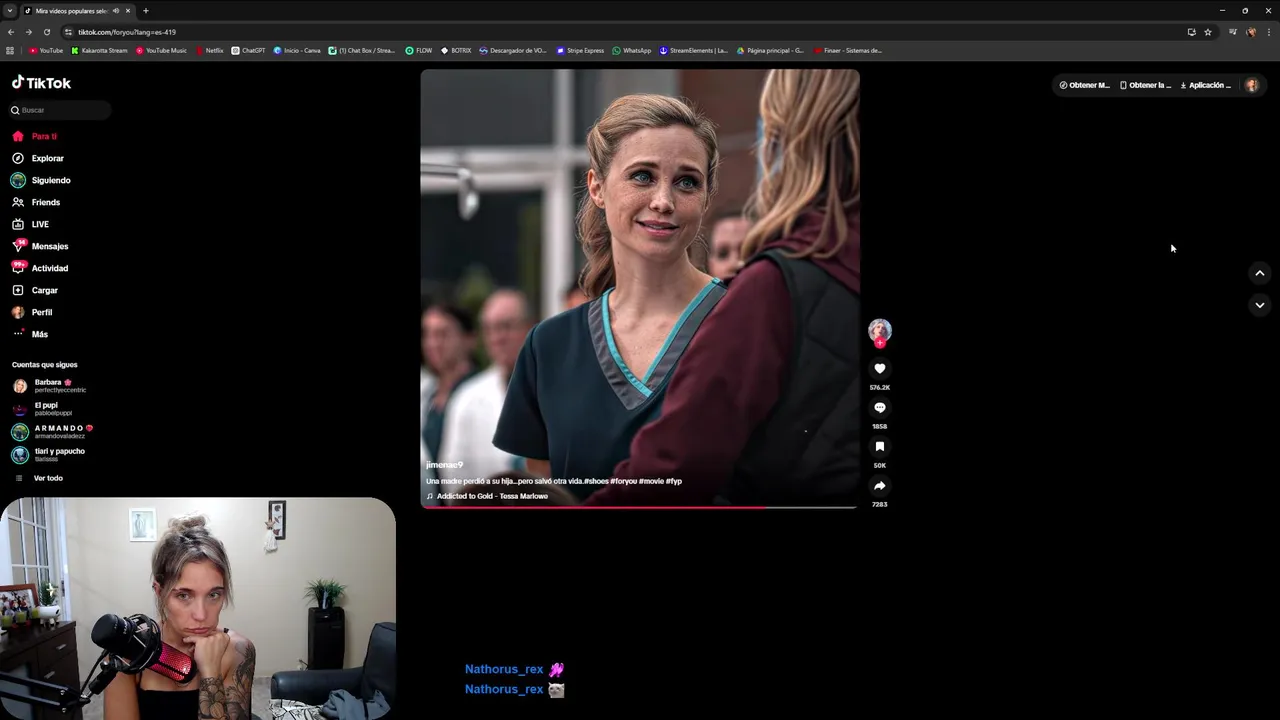Screen dimensions: 1280x720
Task: Seek on the red video progress bar
Action: (639, 507)
